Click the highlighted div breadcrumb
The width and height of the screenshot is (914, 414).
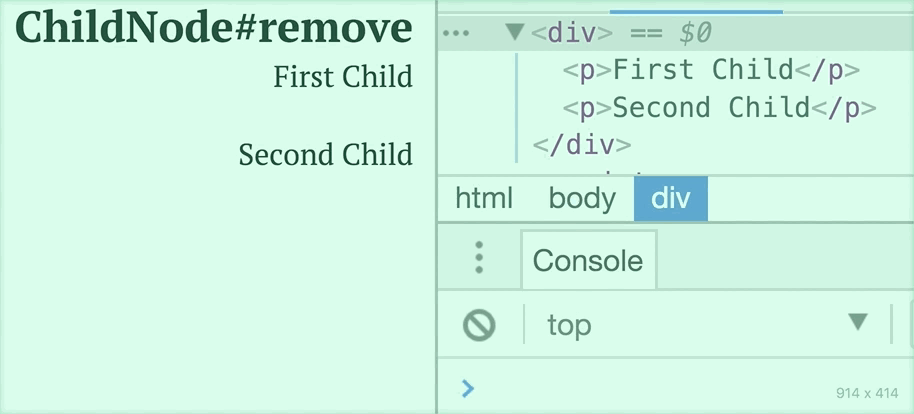click(x=671, y=199)
